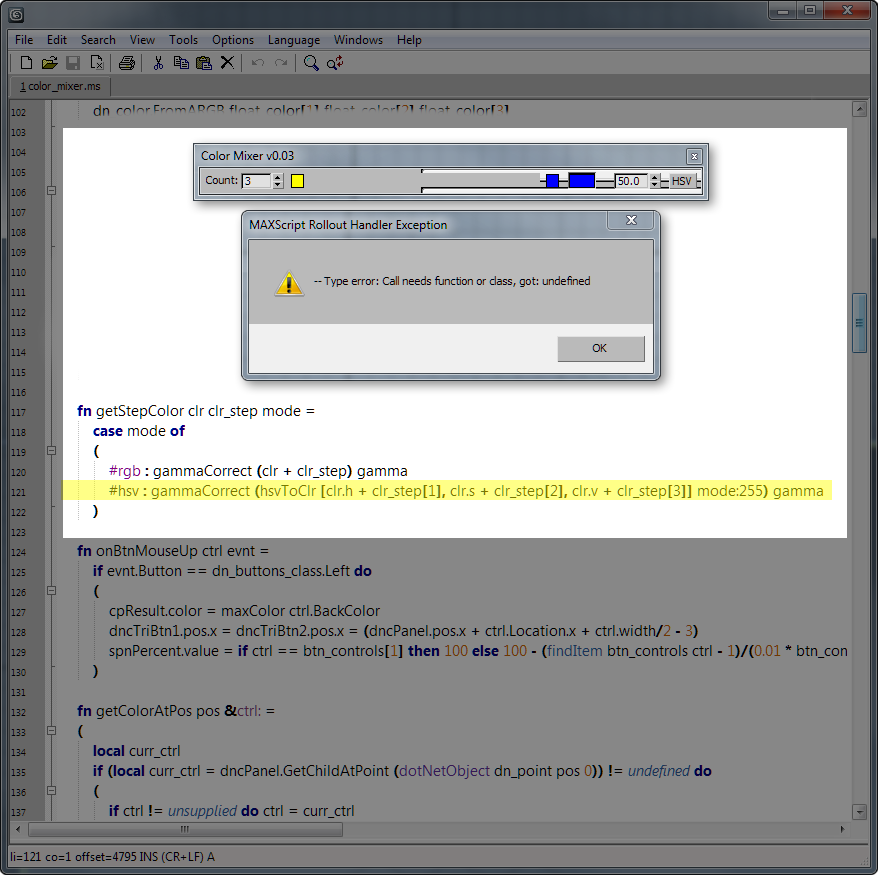Collapse the fold marker at line 133
878x875 pixels.
[52, 731]
